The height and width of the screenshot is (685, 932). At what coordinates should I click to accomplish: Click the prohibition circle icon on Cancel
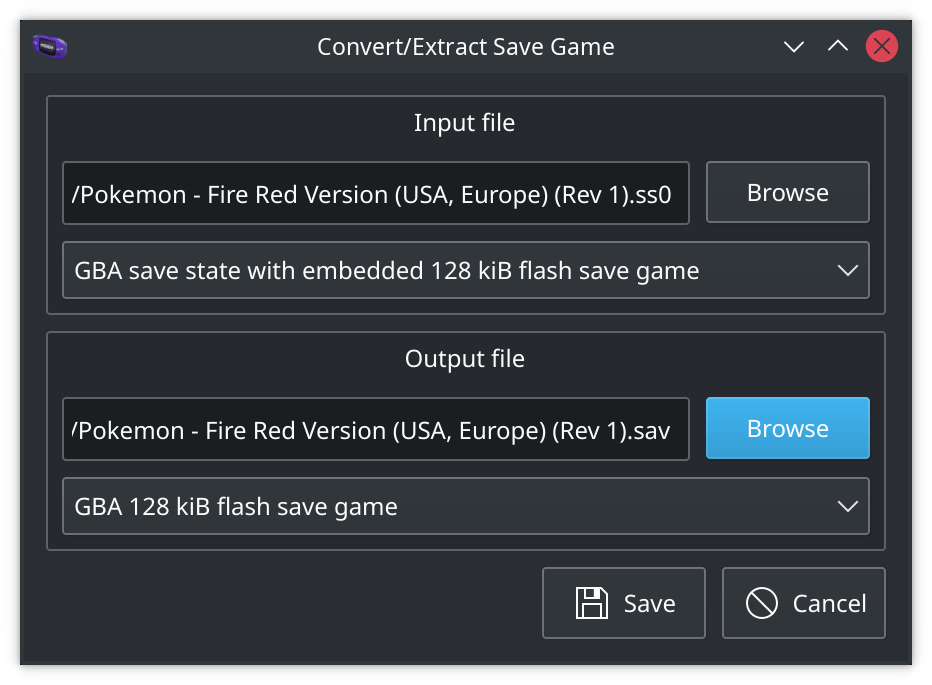click(761, 603)
